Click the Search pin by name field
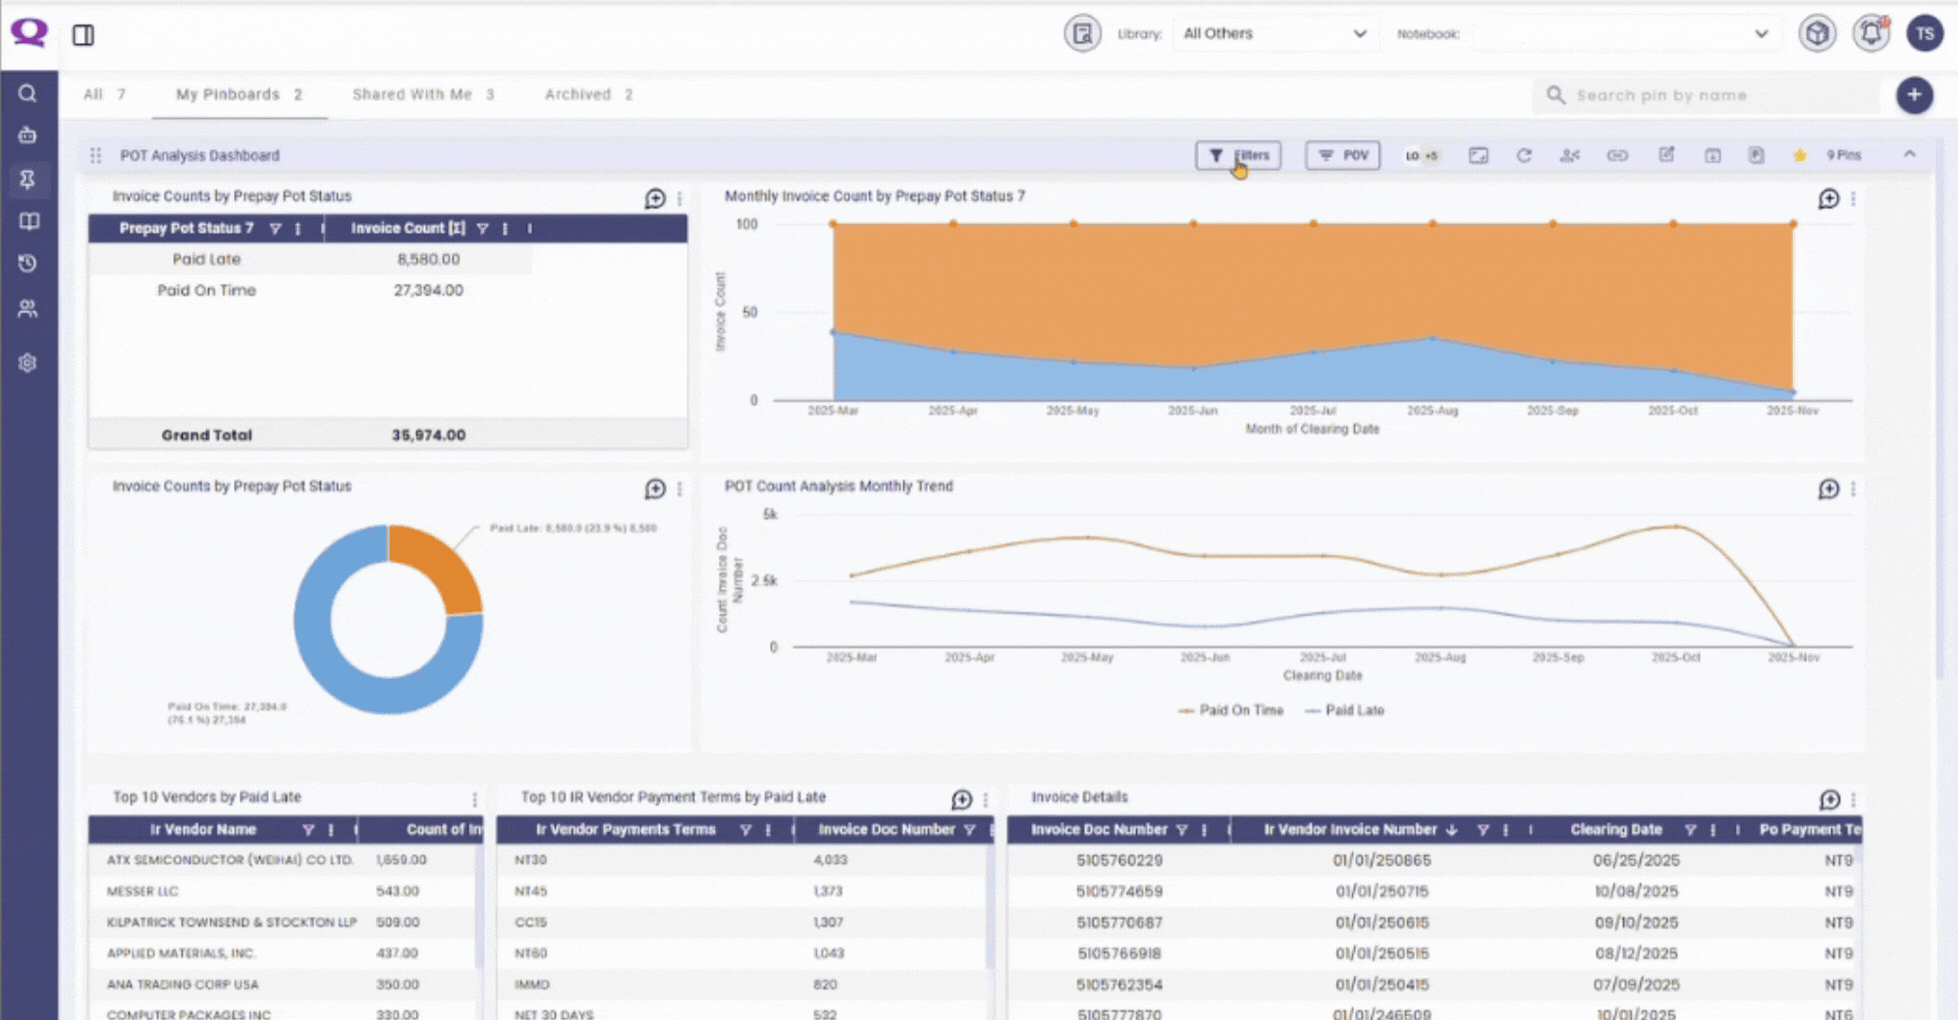The width and height of the screenshot is (1958, 1020). click(1710, 95)
